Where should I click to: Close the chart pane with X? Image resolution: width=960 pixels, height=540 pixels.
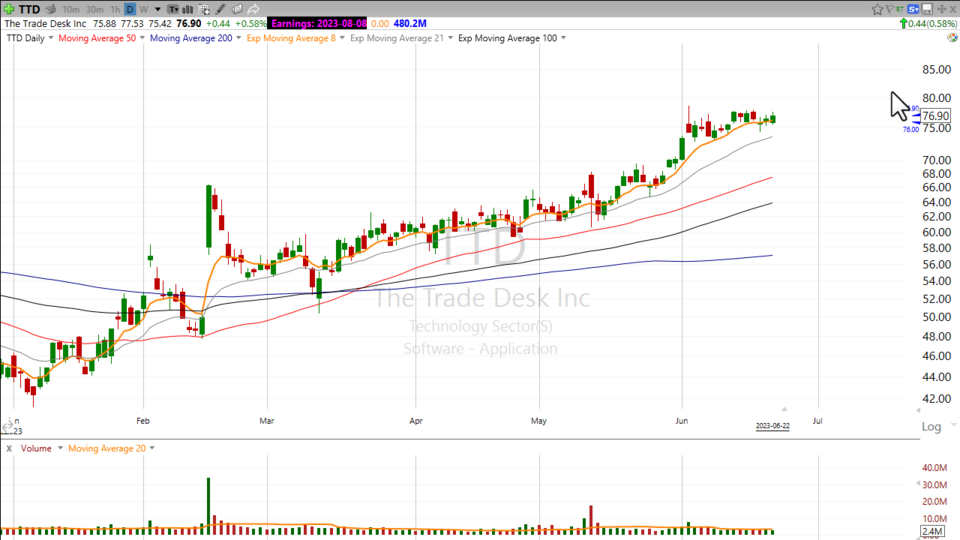point(953,9)
